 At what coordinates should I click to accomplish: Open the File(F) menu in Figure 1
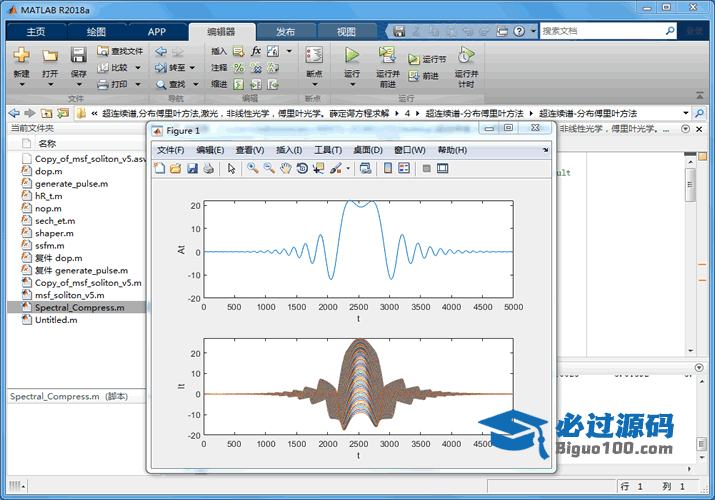coord(170,150)
